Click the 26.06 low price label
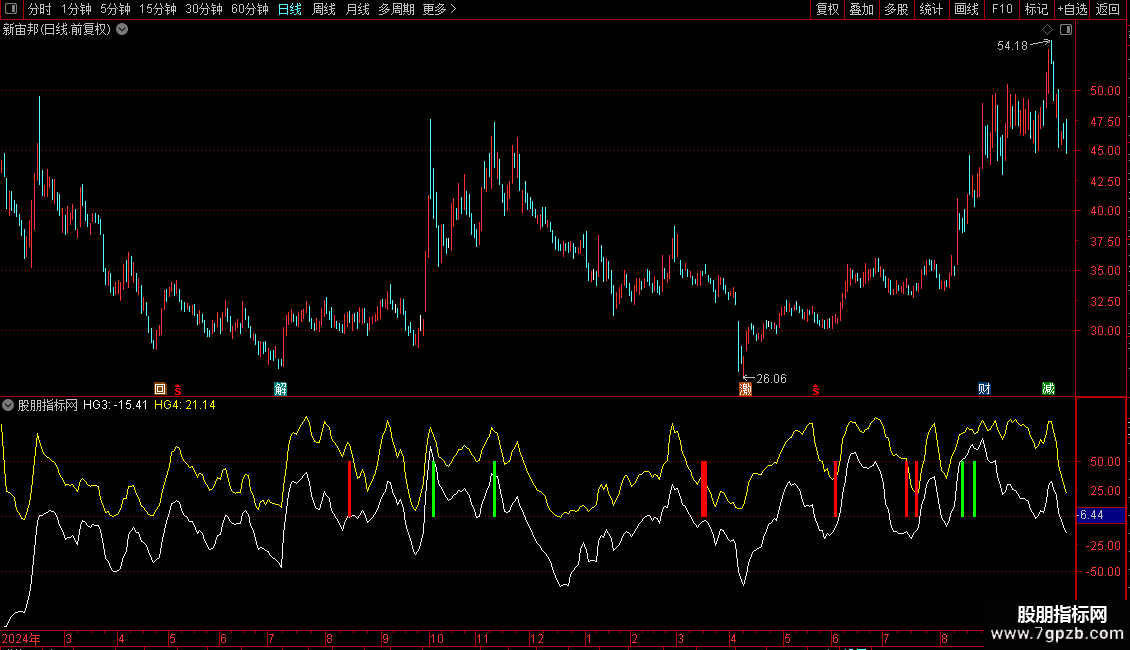 coord(771,379)
